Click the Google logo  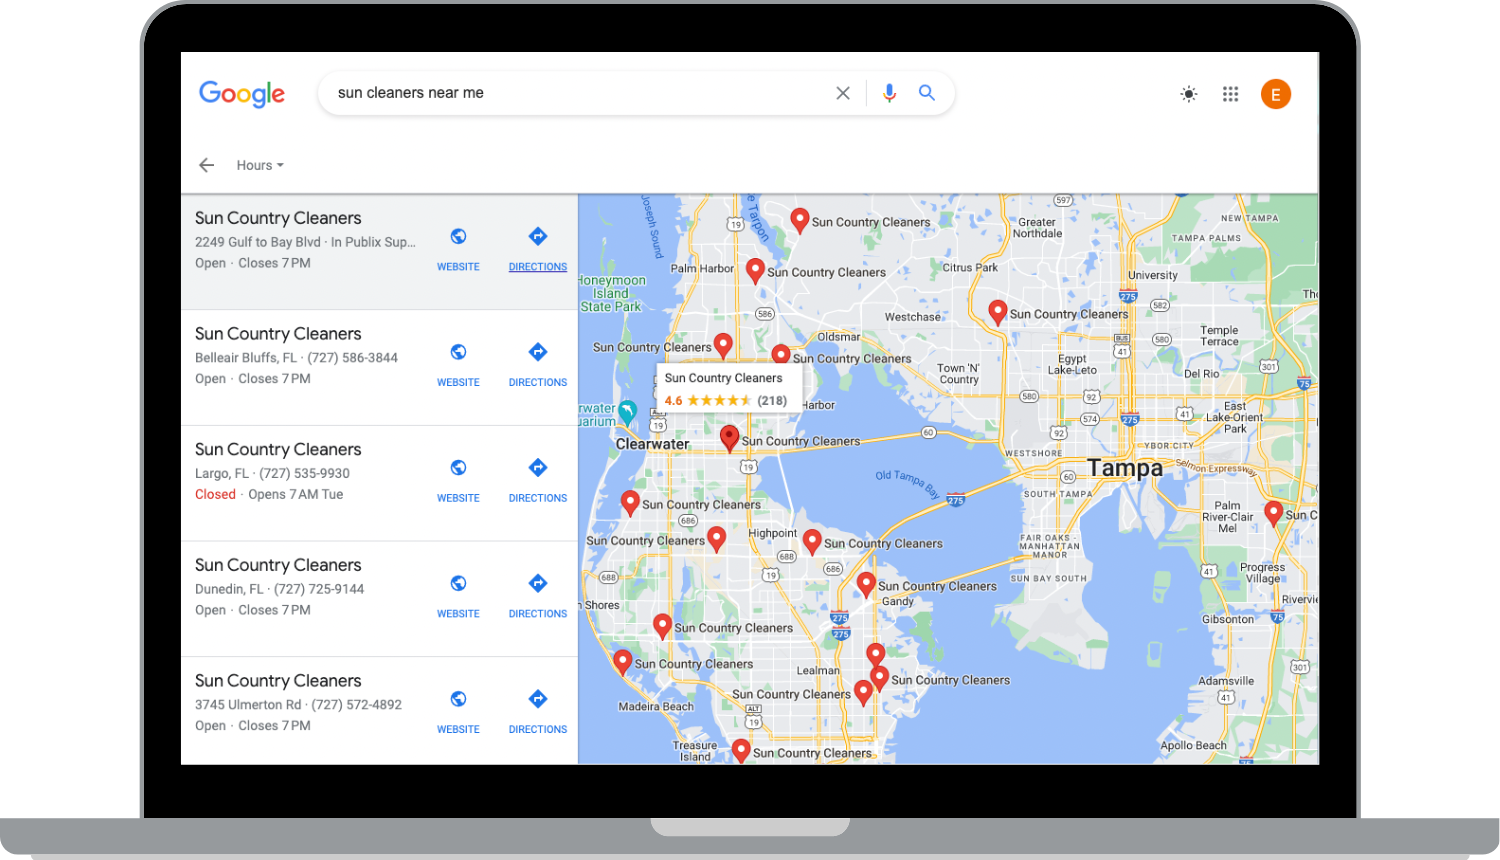click(x=241, y=93)
